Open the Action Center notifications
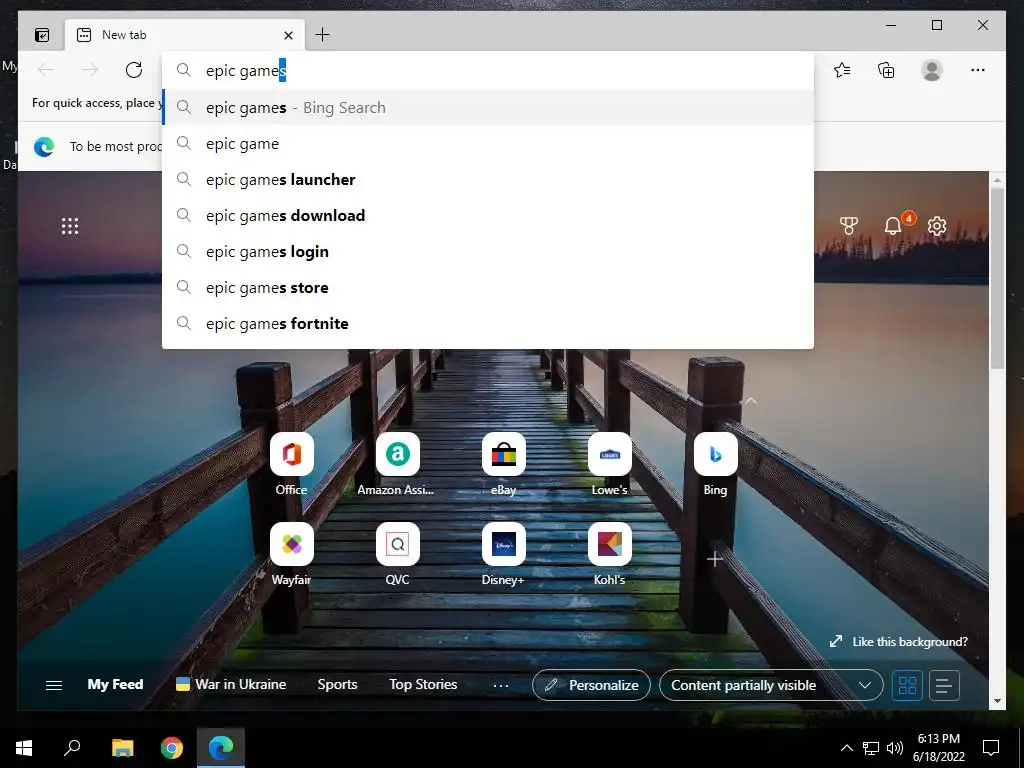The width and height of the screenshot is (1024, 768). pyautogui.click(x=991, y=748)
